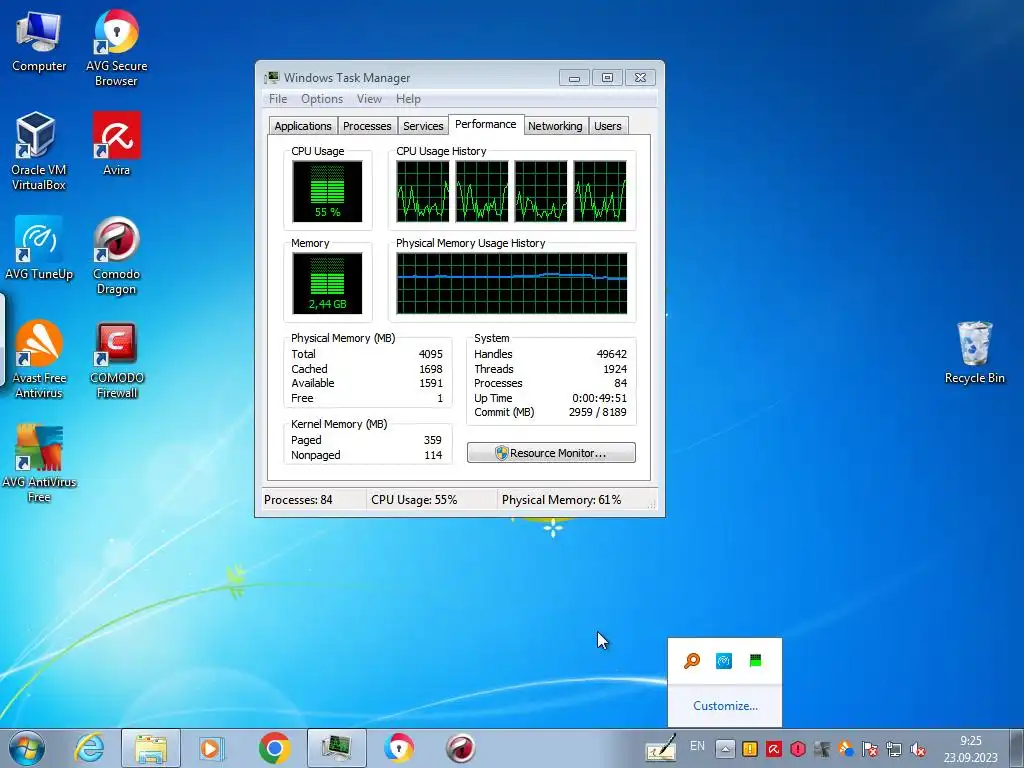Screen dimensions: 1024x768
Task: Click the Handles value 49642
Action: pos(611,354)
